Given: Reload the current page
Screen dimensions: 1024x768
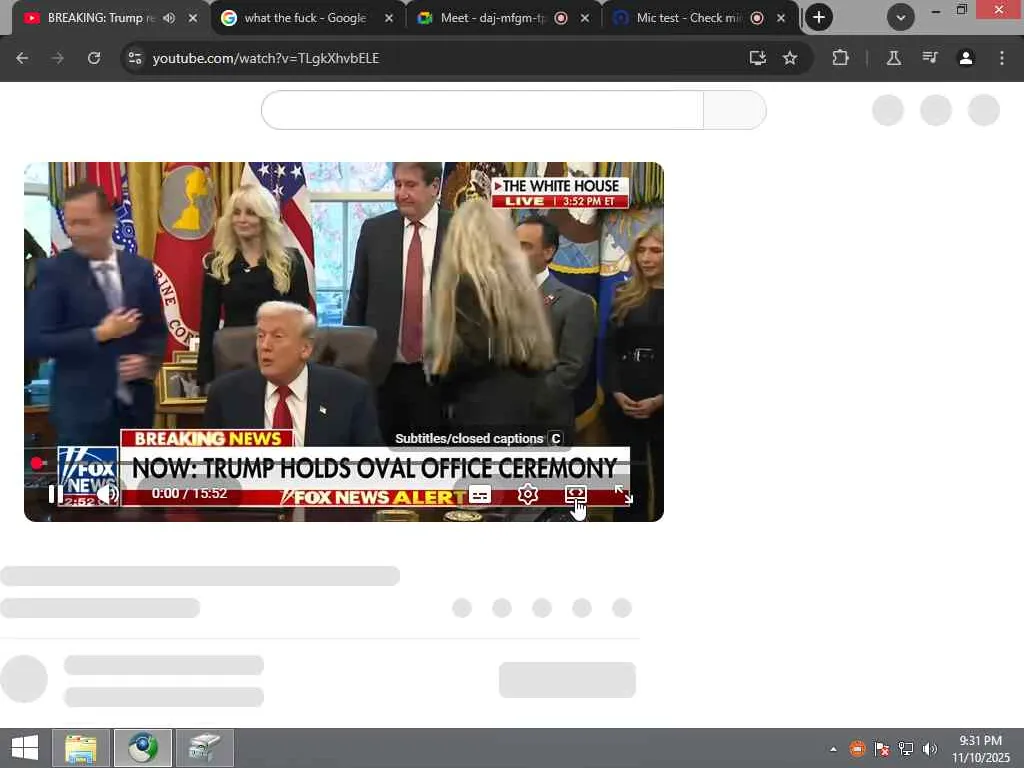Looking at the screenshot, I should pos(94,58).
